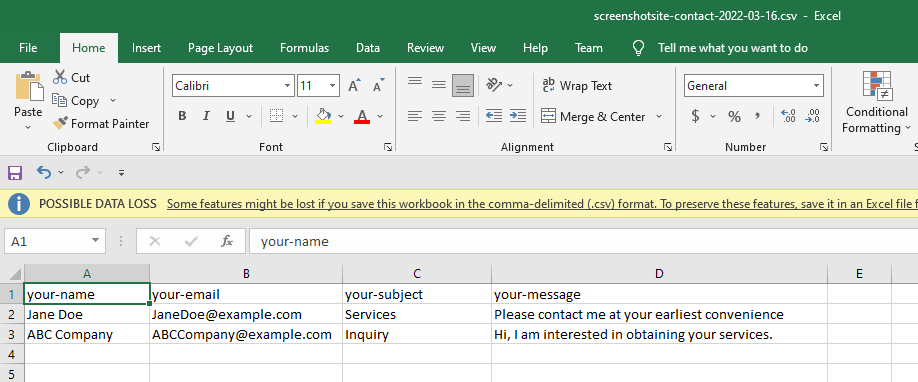Apply the yellow Fill Color bucket

pyautogui.click(x=323, y=116)
